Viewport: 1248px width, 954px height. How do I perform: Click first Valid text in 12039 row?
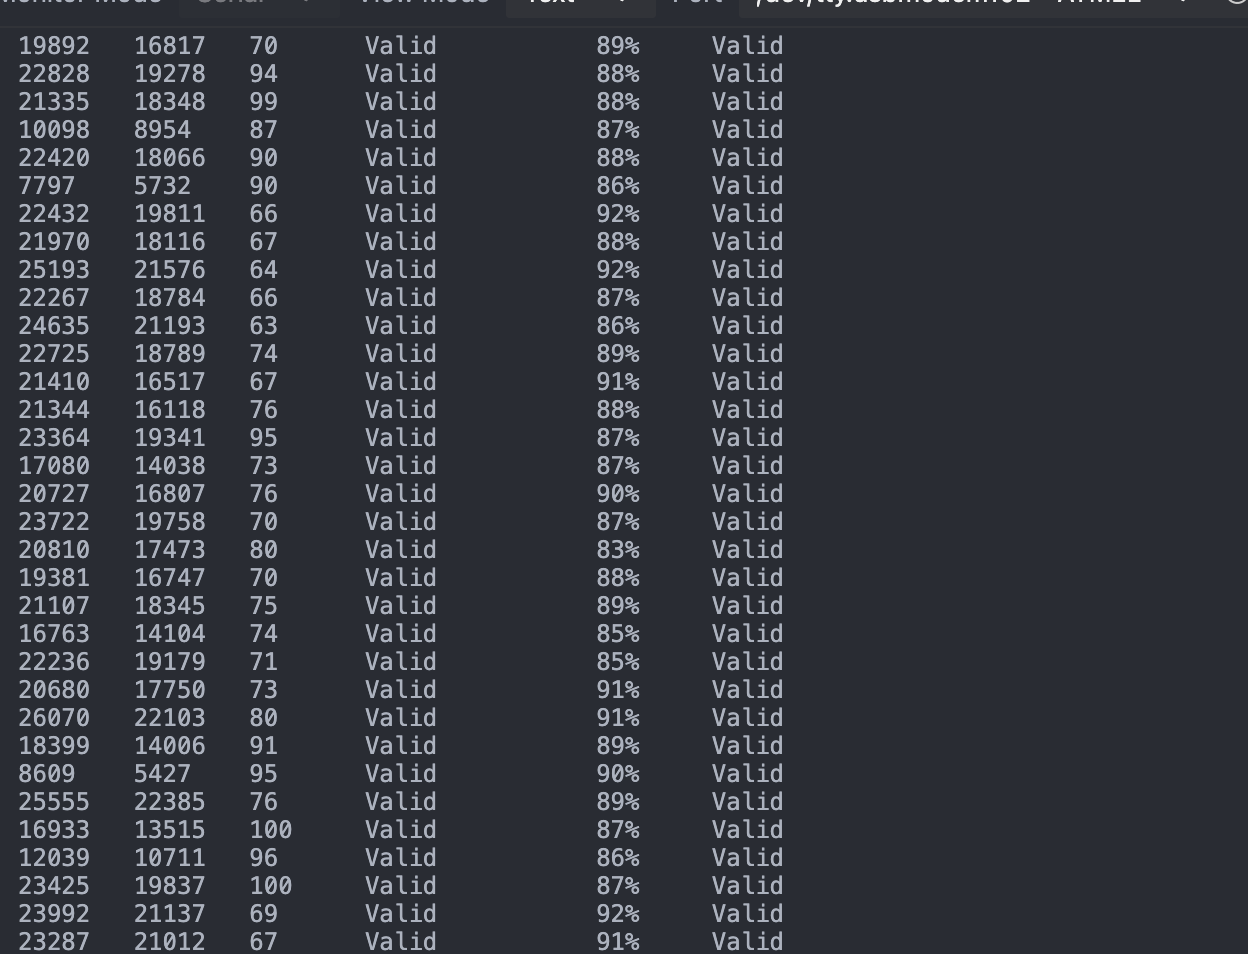click(x=400, y=858)
